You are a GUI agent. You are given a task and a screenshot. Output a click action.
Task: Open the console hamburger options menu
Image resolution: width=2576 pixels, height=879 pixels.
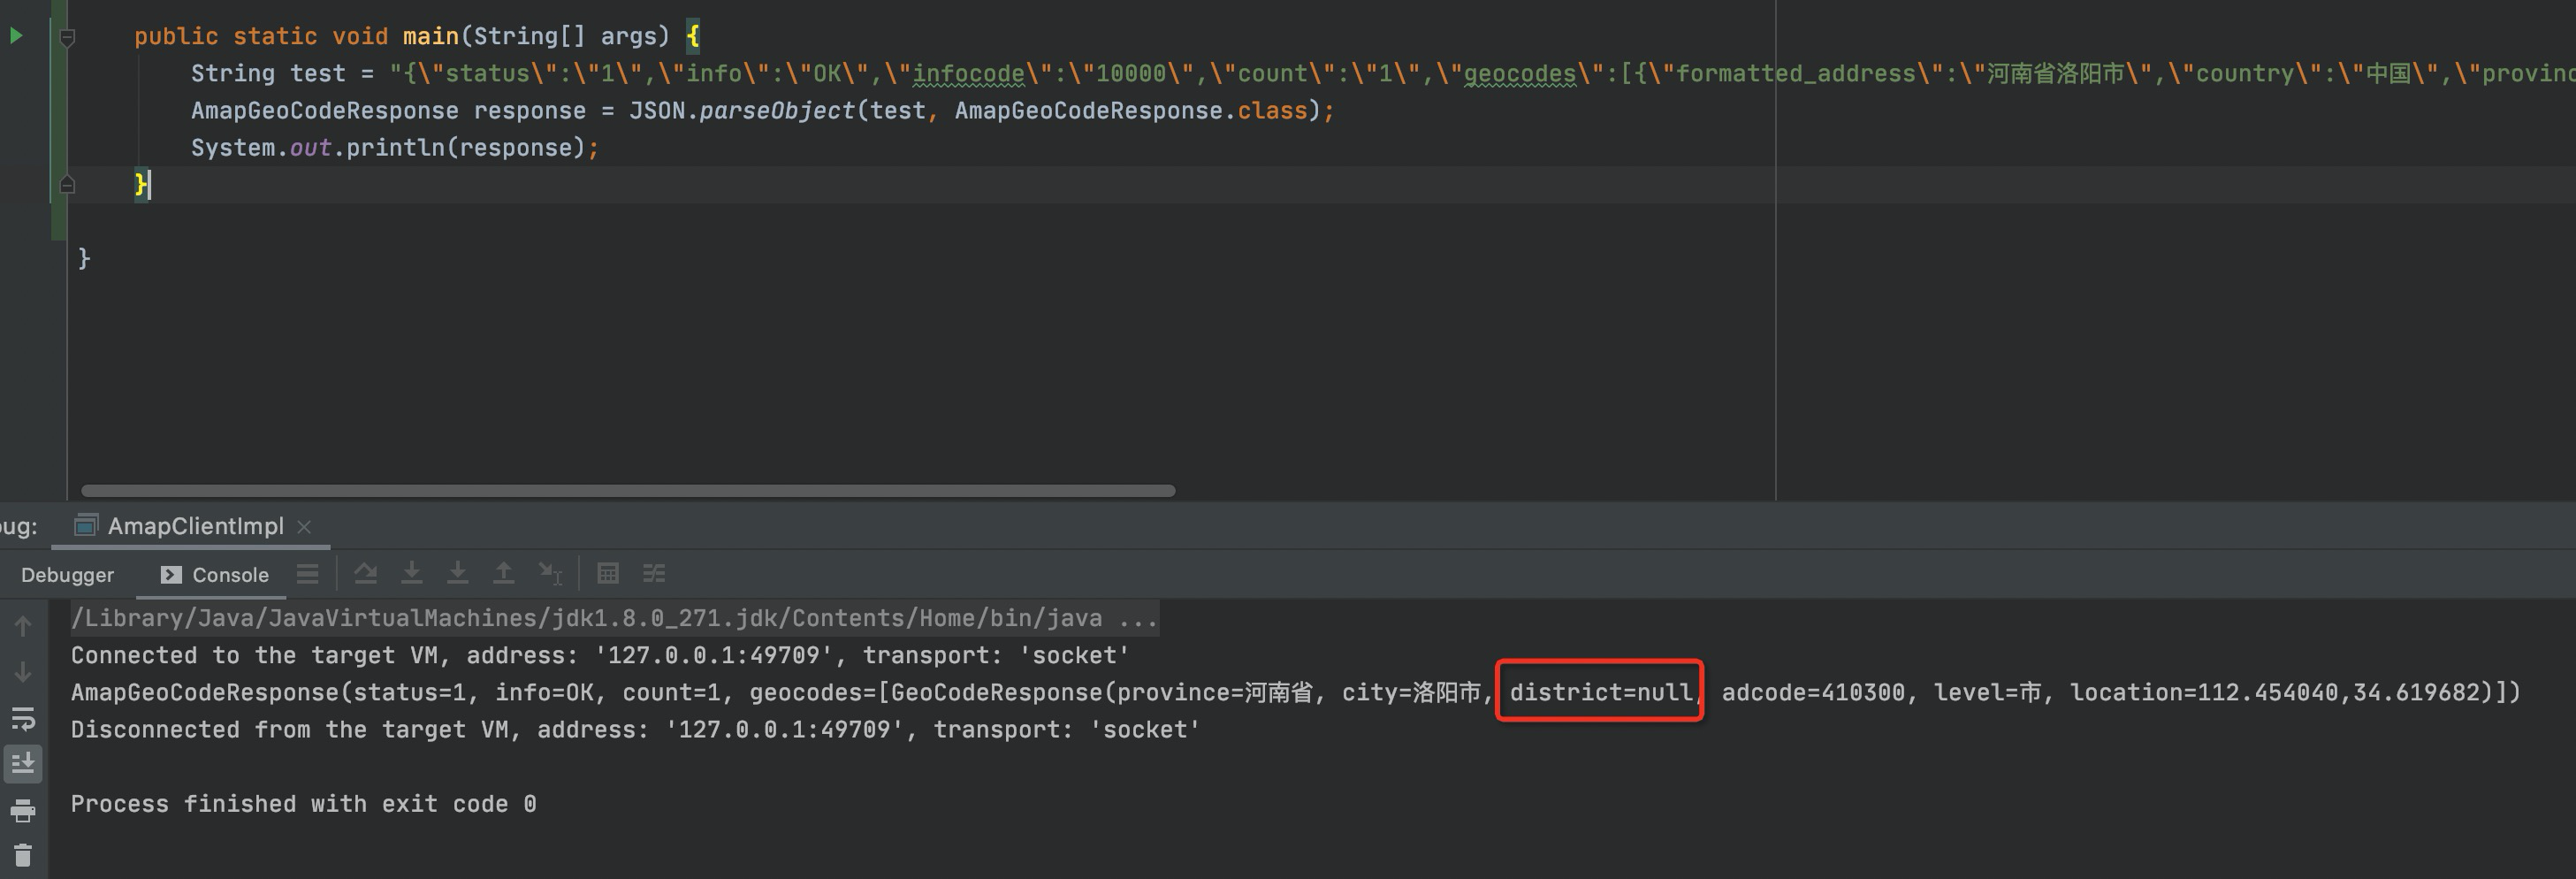(x=307, y=573)
